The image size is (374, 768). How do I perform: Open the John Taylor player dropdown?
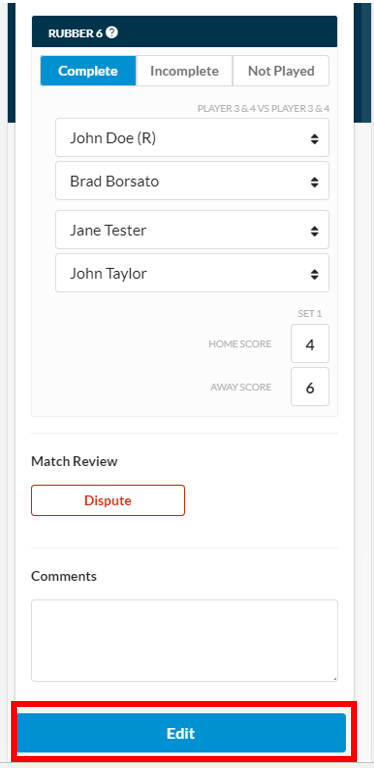coord(192,273)
